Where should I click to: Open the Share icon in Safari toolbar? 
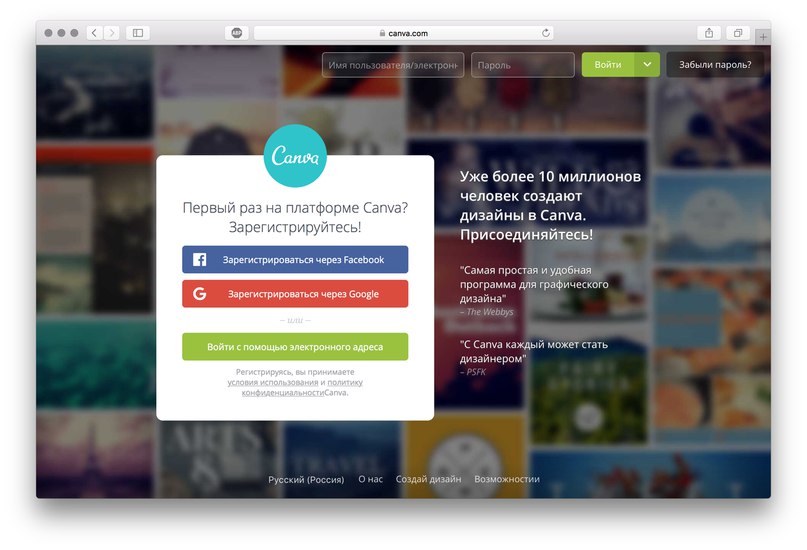pyautogui.click(x=709, y=33)
